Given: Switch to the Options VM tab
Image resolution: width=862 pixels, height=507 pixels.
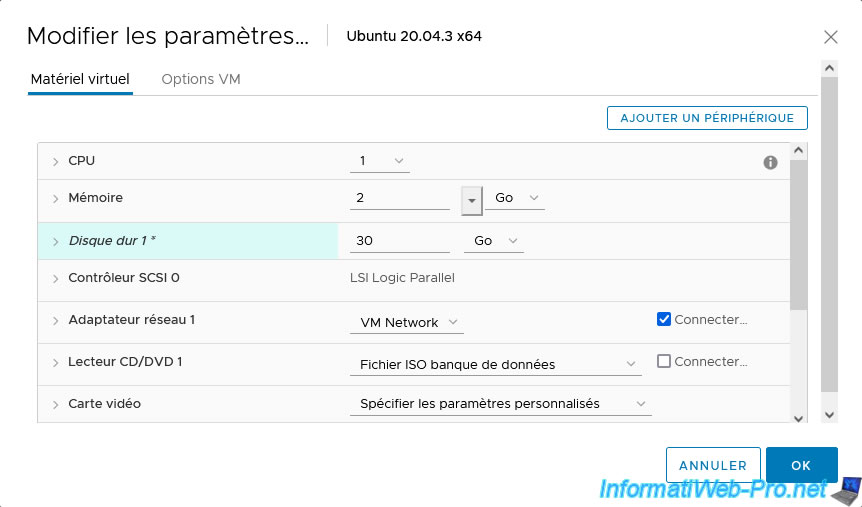Looking at the screenshot, I should pos(201,79).
